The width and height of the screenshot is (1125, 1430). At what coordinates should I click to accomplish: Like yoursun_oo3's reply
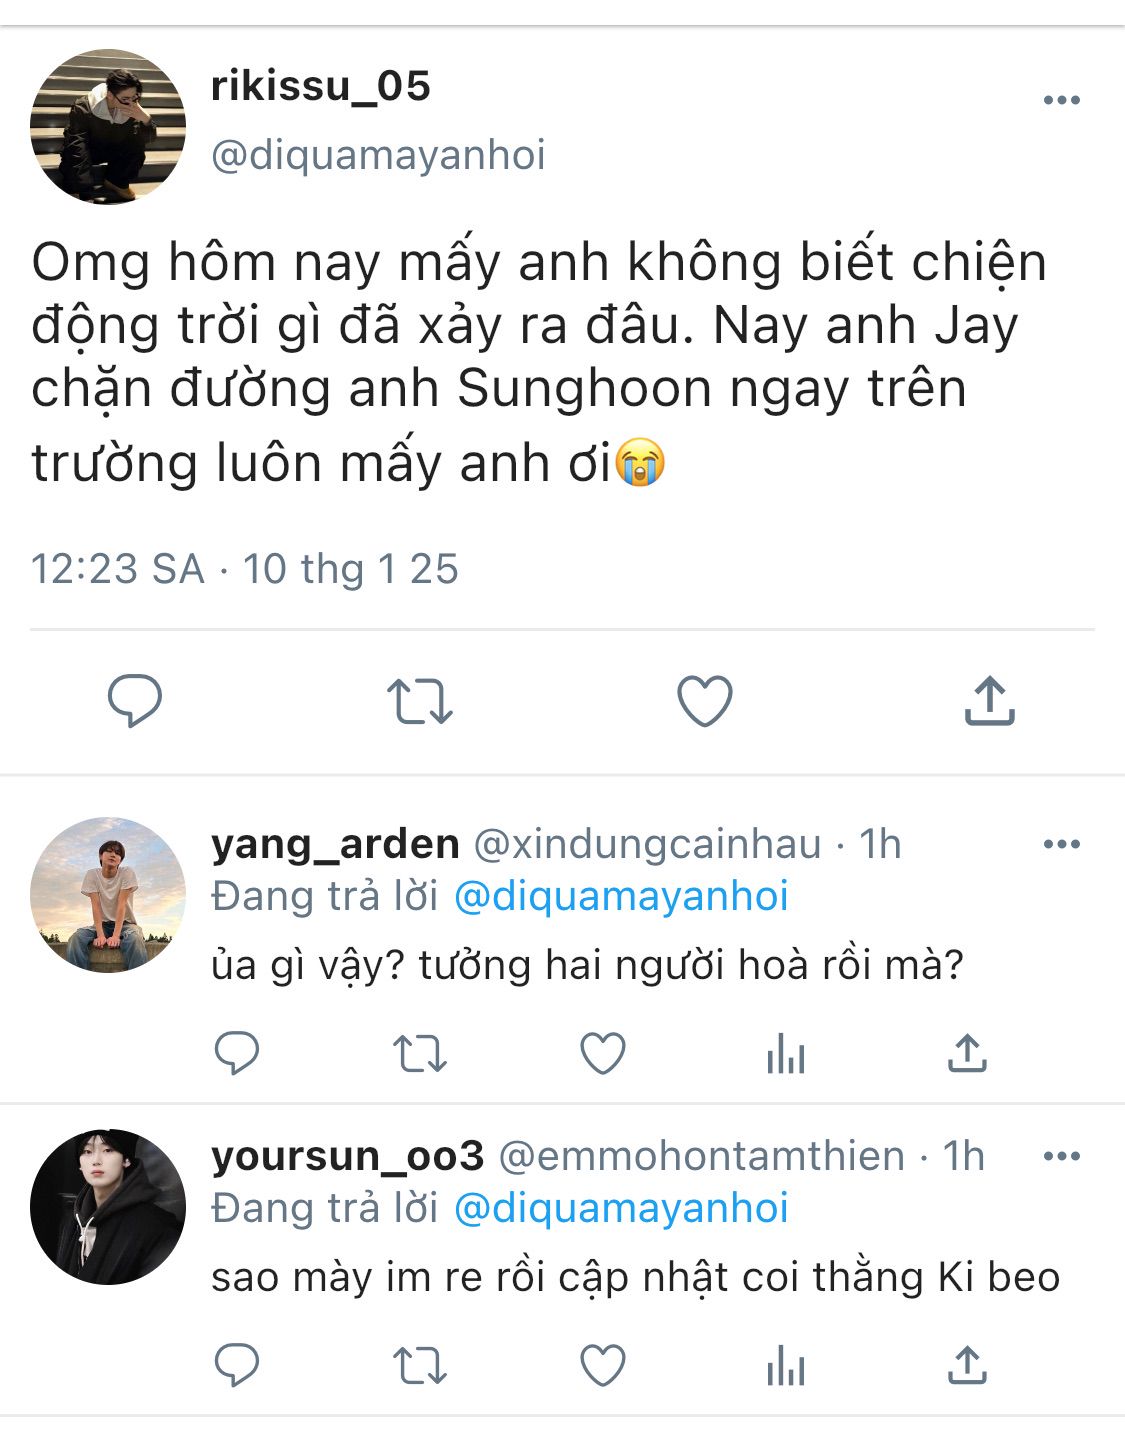[603, 1366]
